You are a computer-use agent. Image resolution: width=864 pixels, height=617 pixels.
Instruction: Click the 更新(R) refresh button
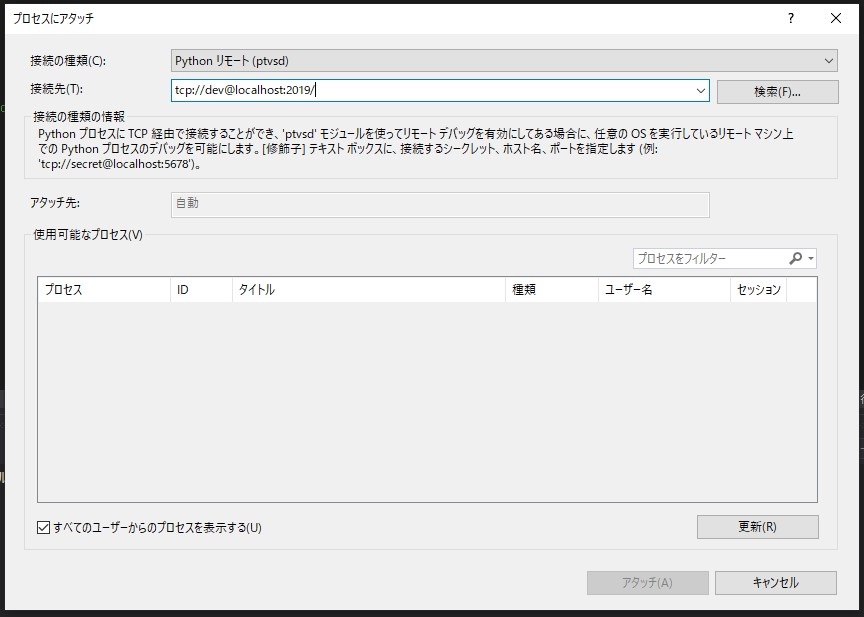(758, 527)
